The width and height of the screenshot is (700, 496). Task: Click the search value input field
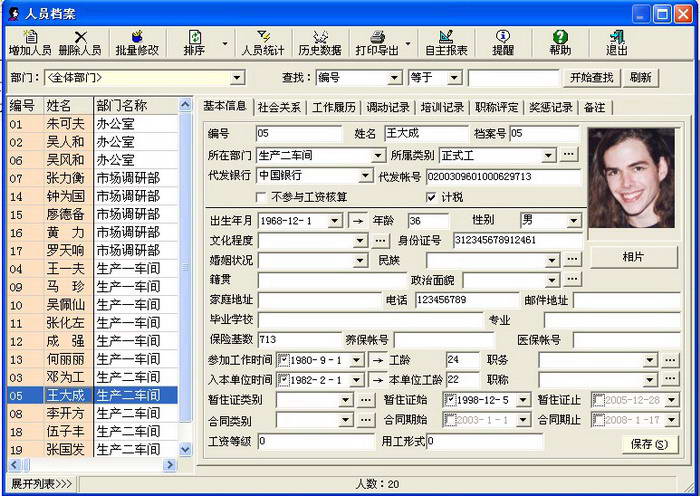(513, 78)
